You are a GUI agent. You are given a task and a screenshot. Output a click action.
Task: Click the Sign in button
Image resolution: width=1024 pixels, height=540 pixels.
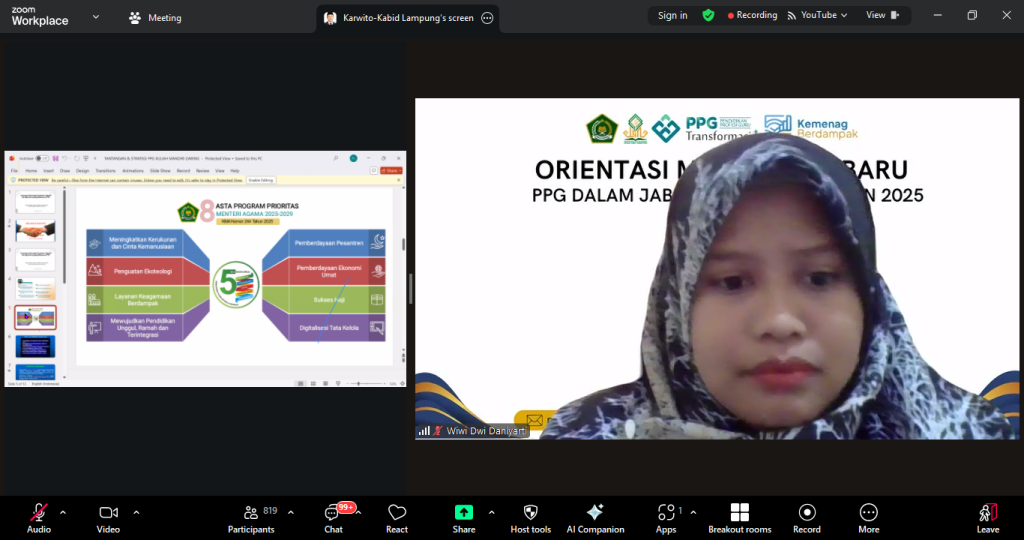pos(673,15)
